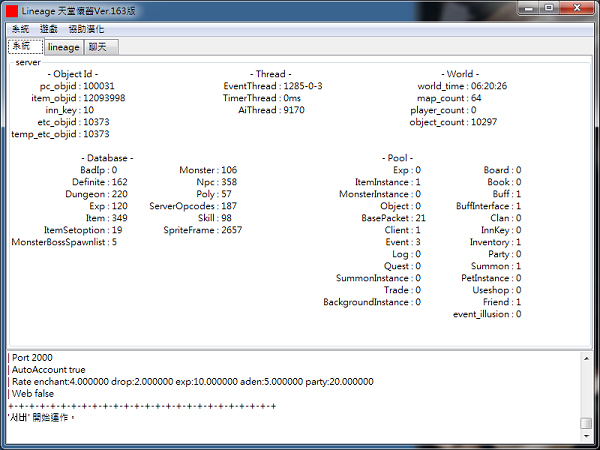Click the Rate enchant log line

click(x=192, y=382)
